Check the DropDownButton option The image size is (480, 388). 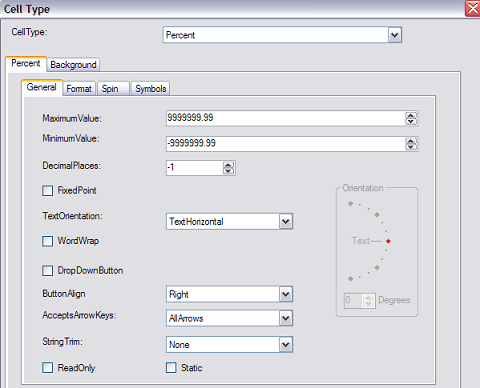(x=48, y=270)
